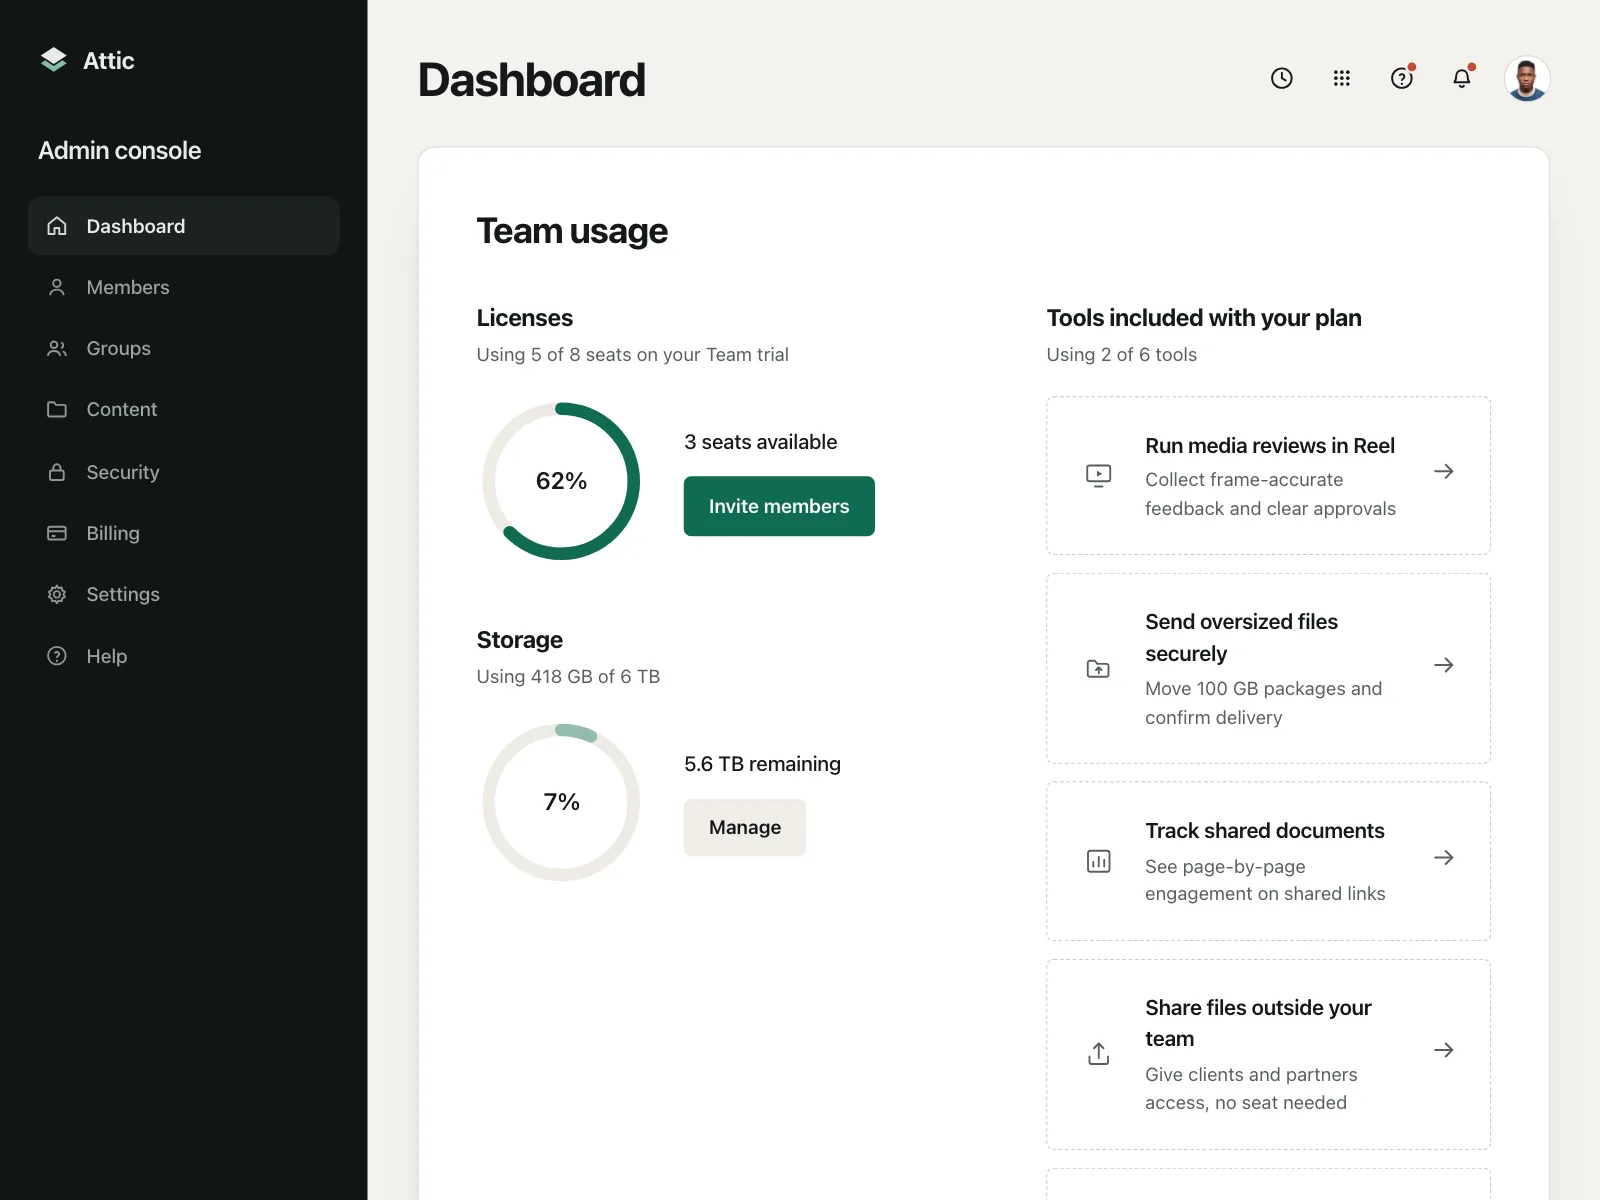This screenshot has height=1200, width=1600.
Task: Click the Settings gear icon
Action: tap(57, 594)
